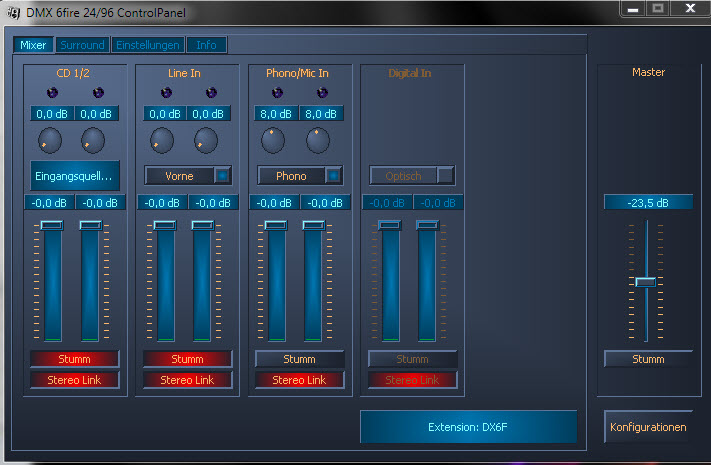Toggle Stereo Link for Phono/Mic In
Screen dimensions: 711x465
tap(299, 380)
